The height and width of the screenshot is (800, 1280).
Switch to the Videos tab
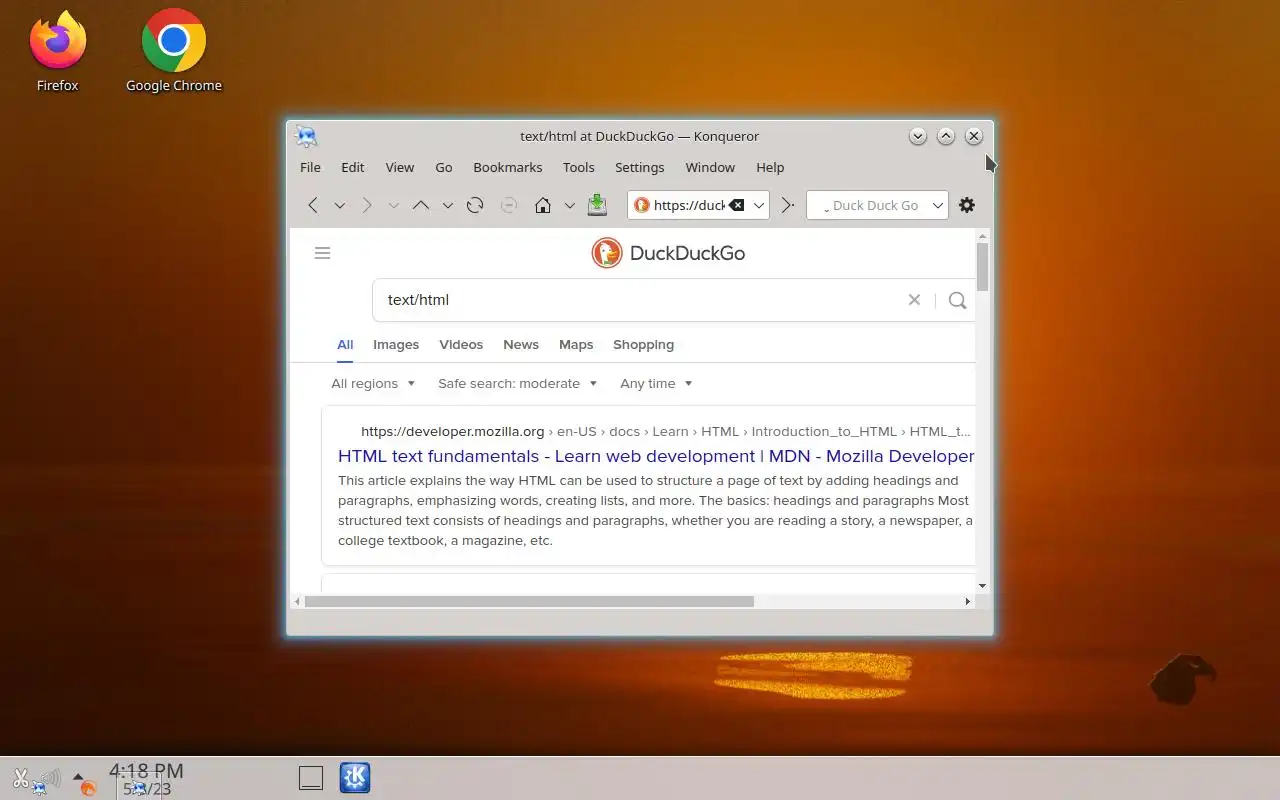461,344
